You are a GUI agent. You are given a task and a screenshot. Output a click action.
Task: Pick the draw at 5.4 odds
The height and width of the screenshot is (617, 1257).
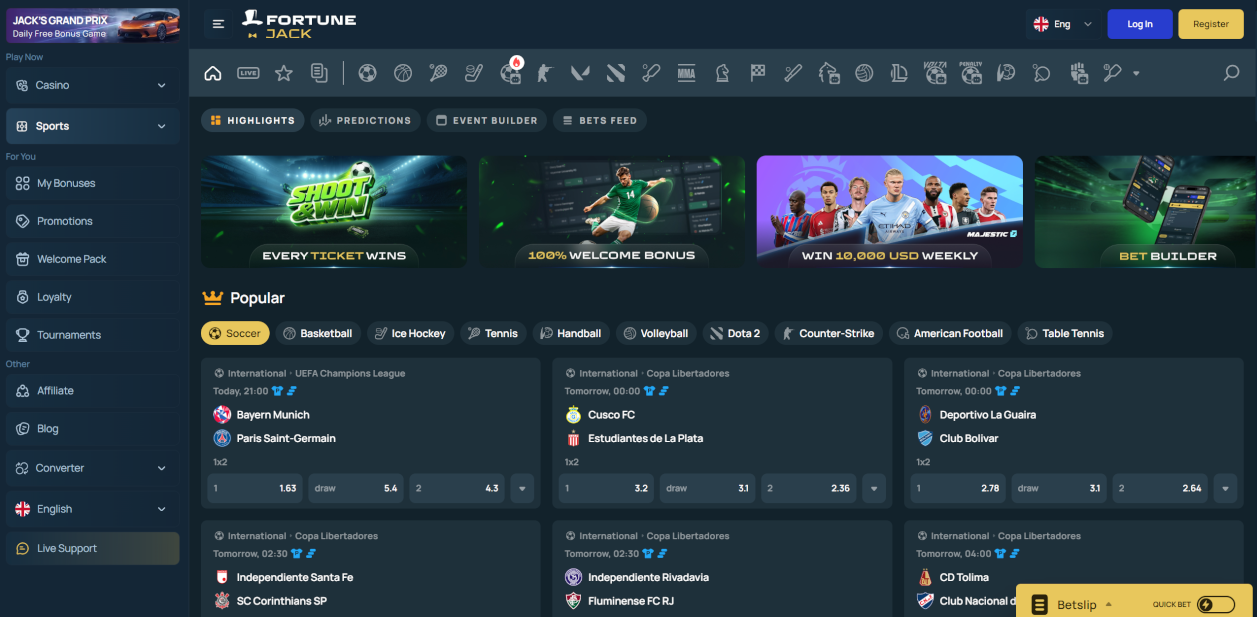356,488
